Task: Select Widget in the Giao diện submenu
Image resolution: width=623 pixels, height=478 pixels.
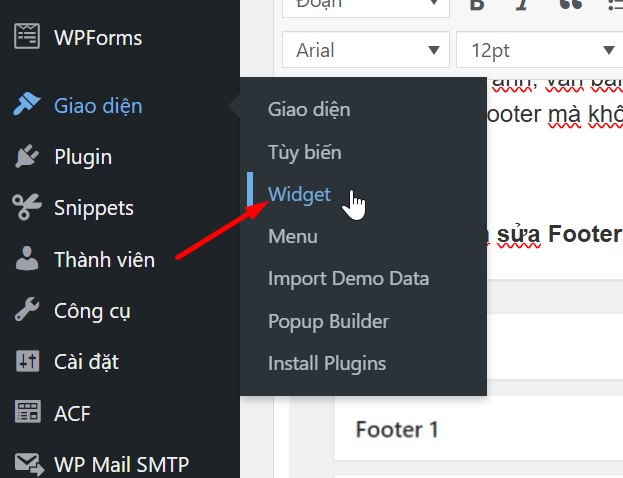Action: (x=299, y=194)
